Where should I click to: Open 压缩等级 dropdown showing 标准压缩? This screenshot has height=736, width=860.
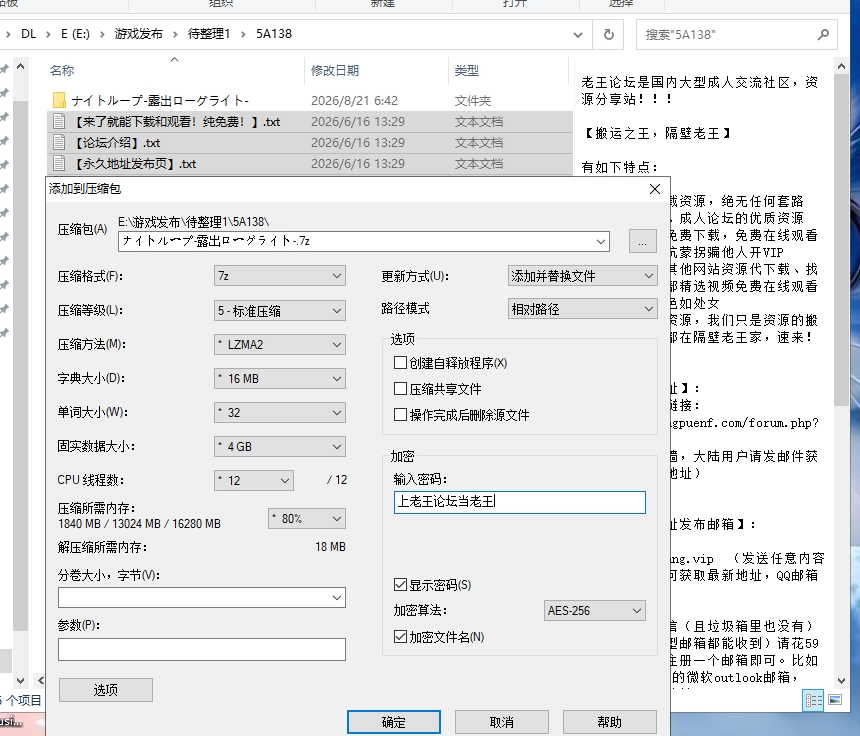pyautogui.click(x=280, y=310)
